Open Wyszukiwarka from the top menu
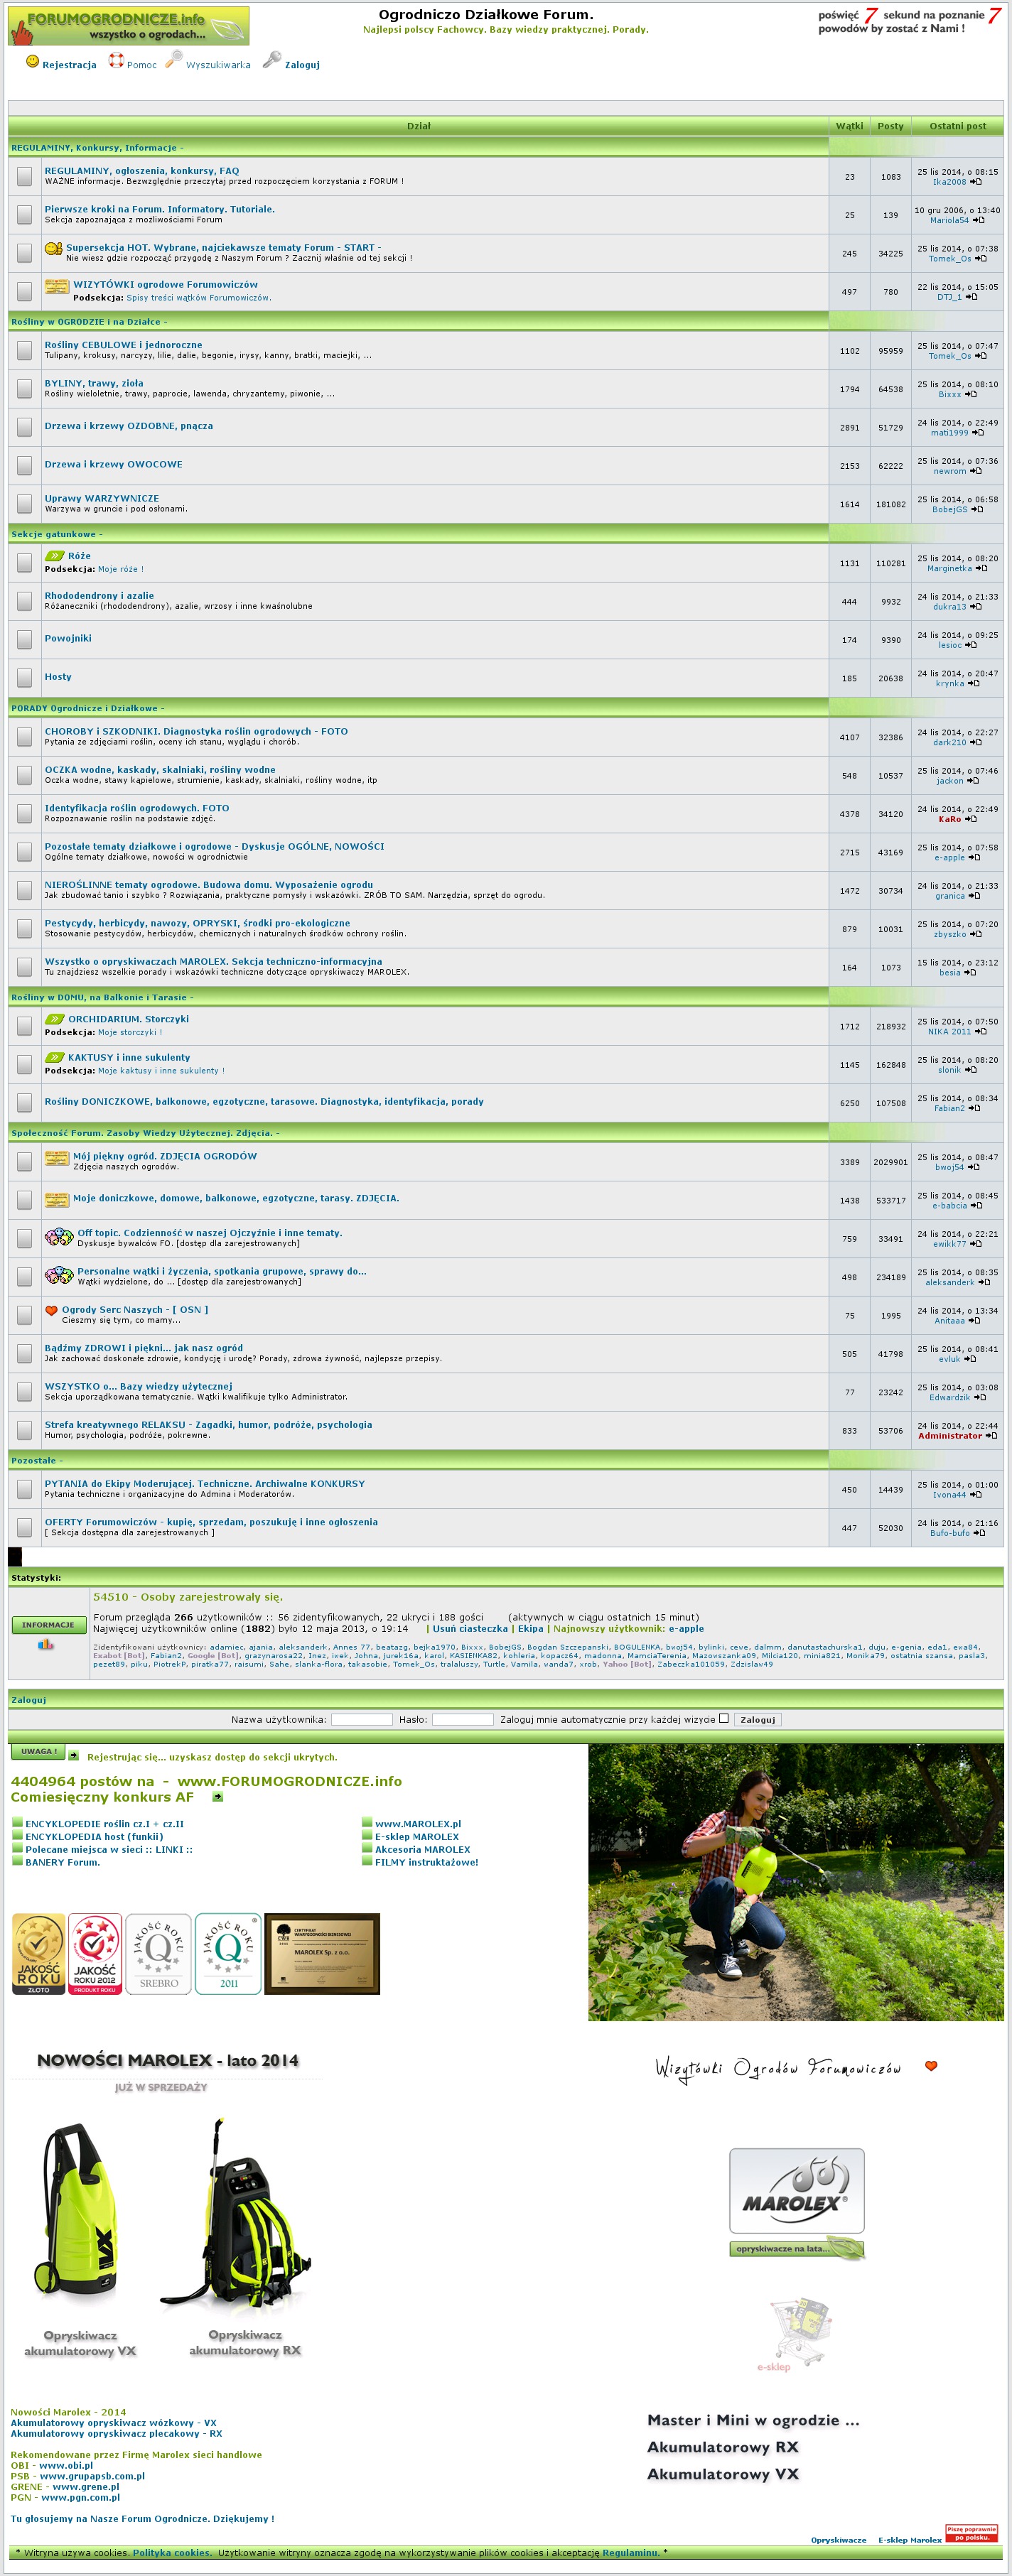 218,65
